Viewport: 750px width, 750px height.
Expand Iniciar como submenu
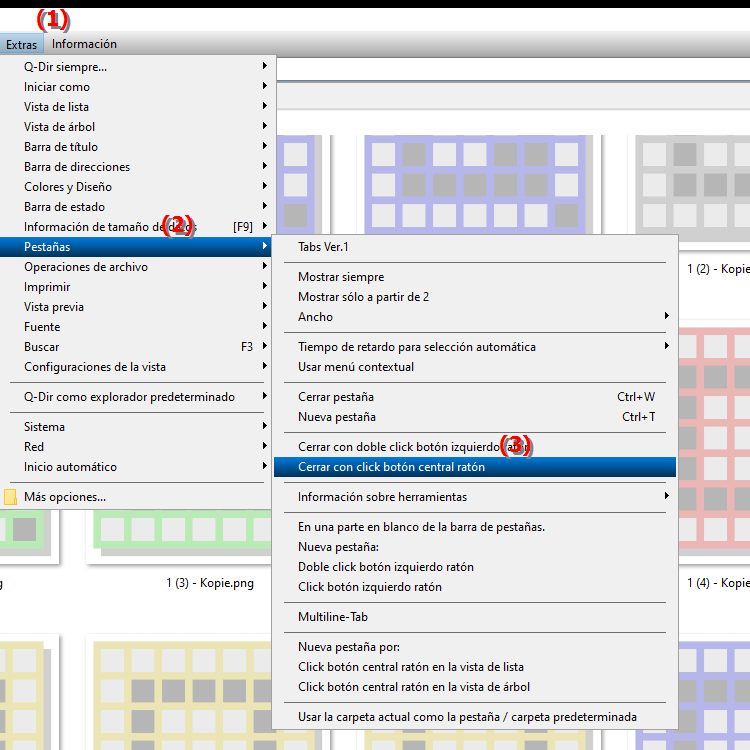point(136,87)
